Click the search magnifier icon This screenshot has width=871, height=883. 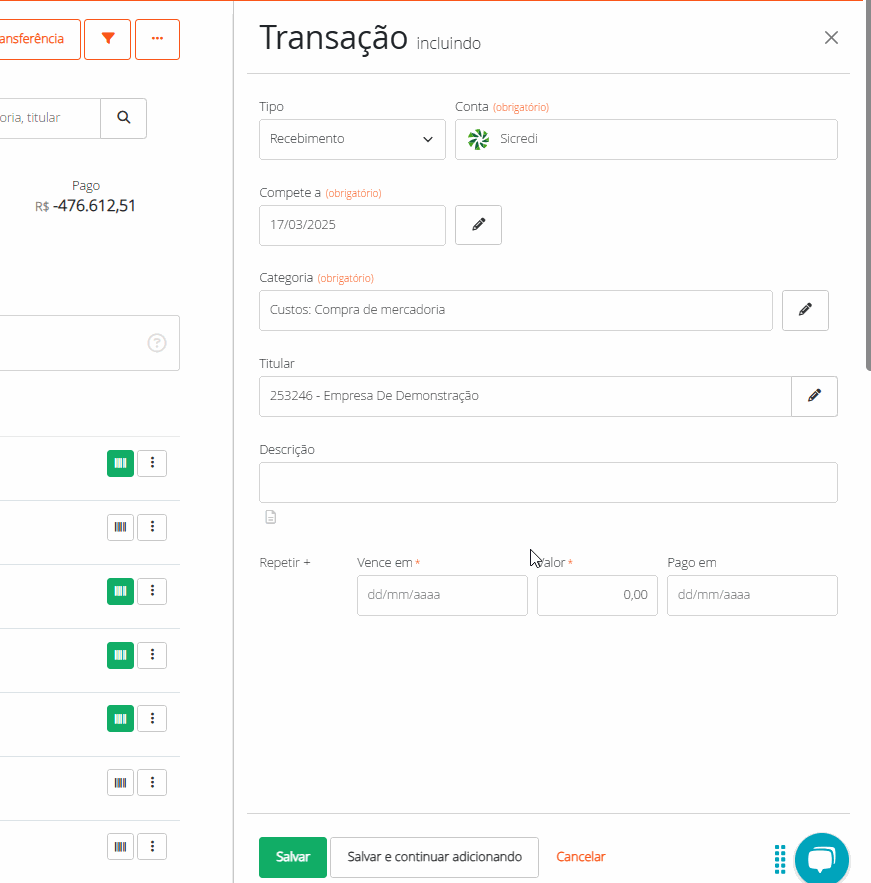click(123, 117)
